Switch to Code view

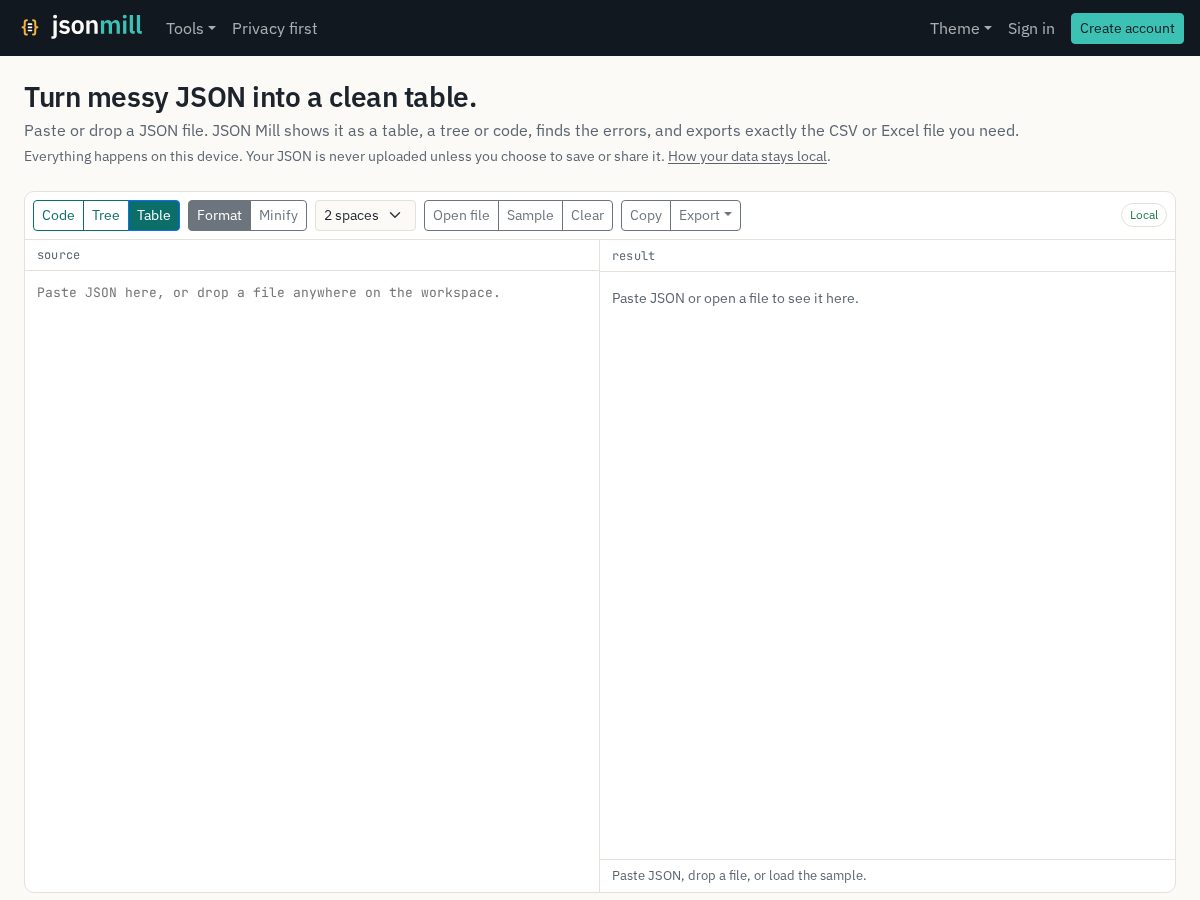point(58,215)
